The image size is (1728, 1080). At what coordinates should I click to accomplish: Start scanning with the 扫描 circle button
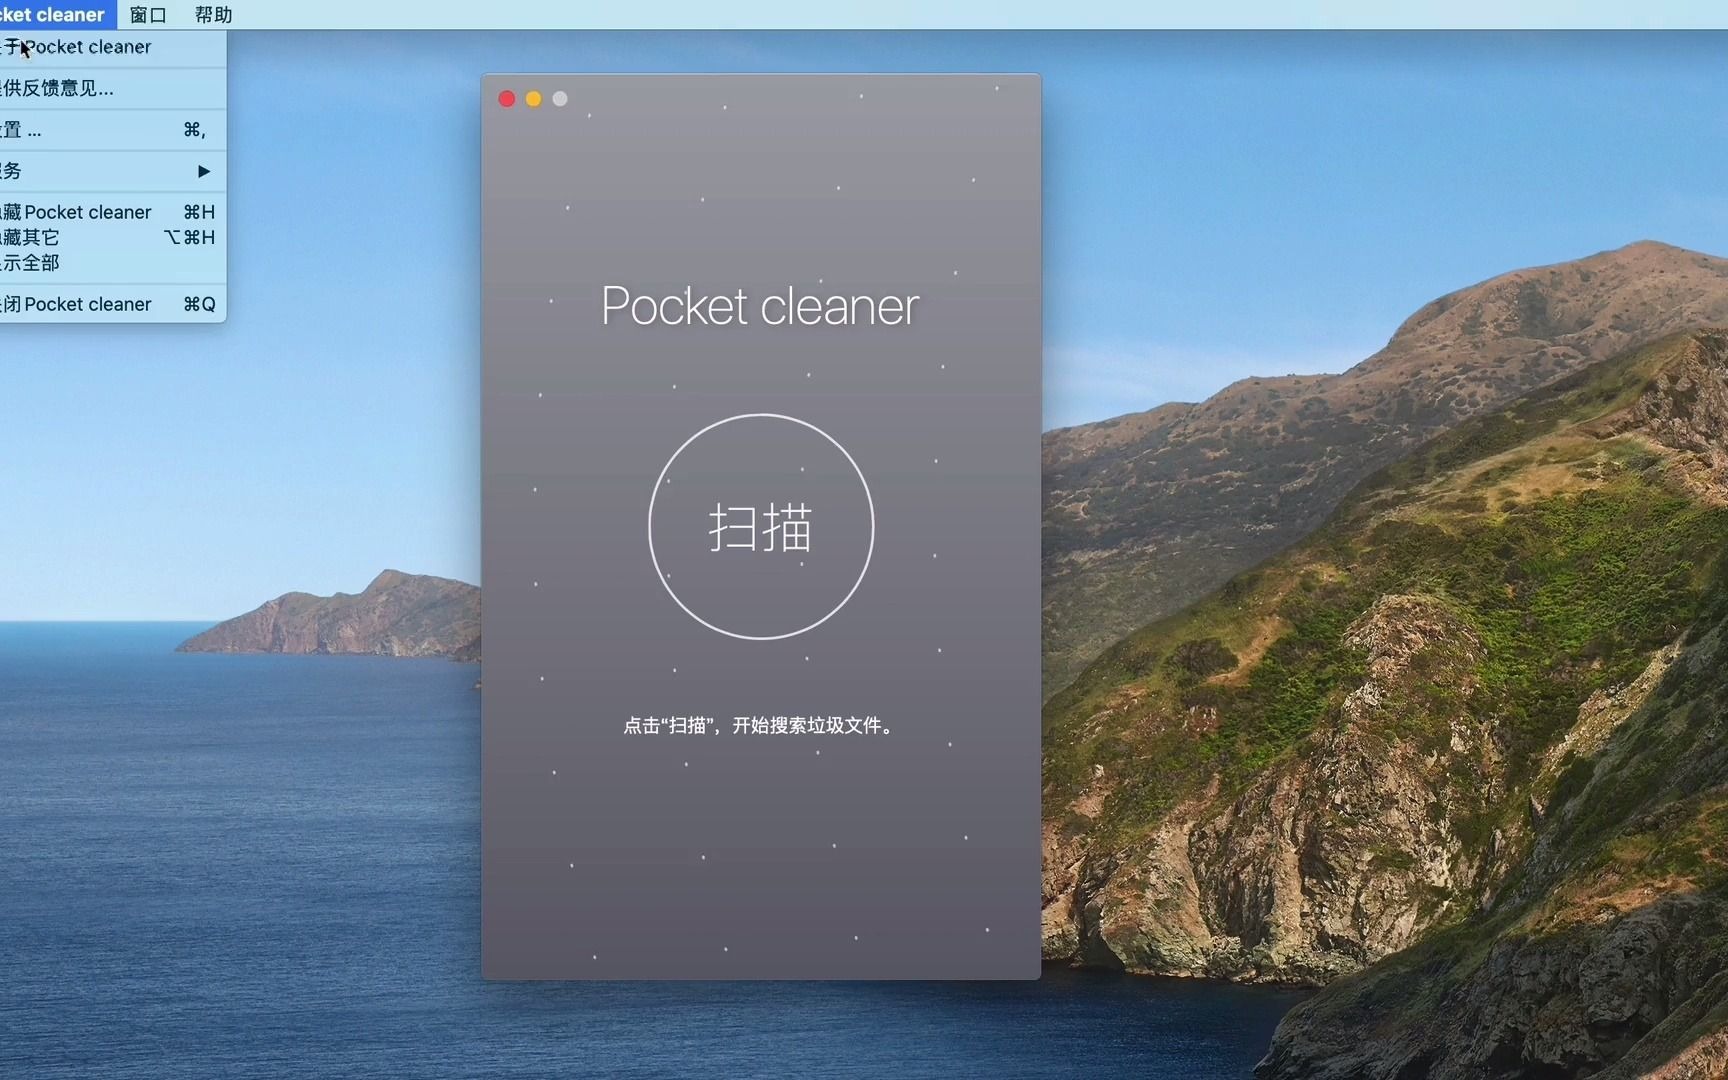point(761,527)
